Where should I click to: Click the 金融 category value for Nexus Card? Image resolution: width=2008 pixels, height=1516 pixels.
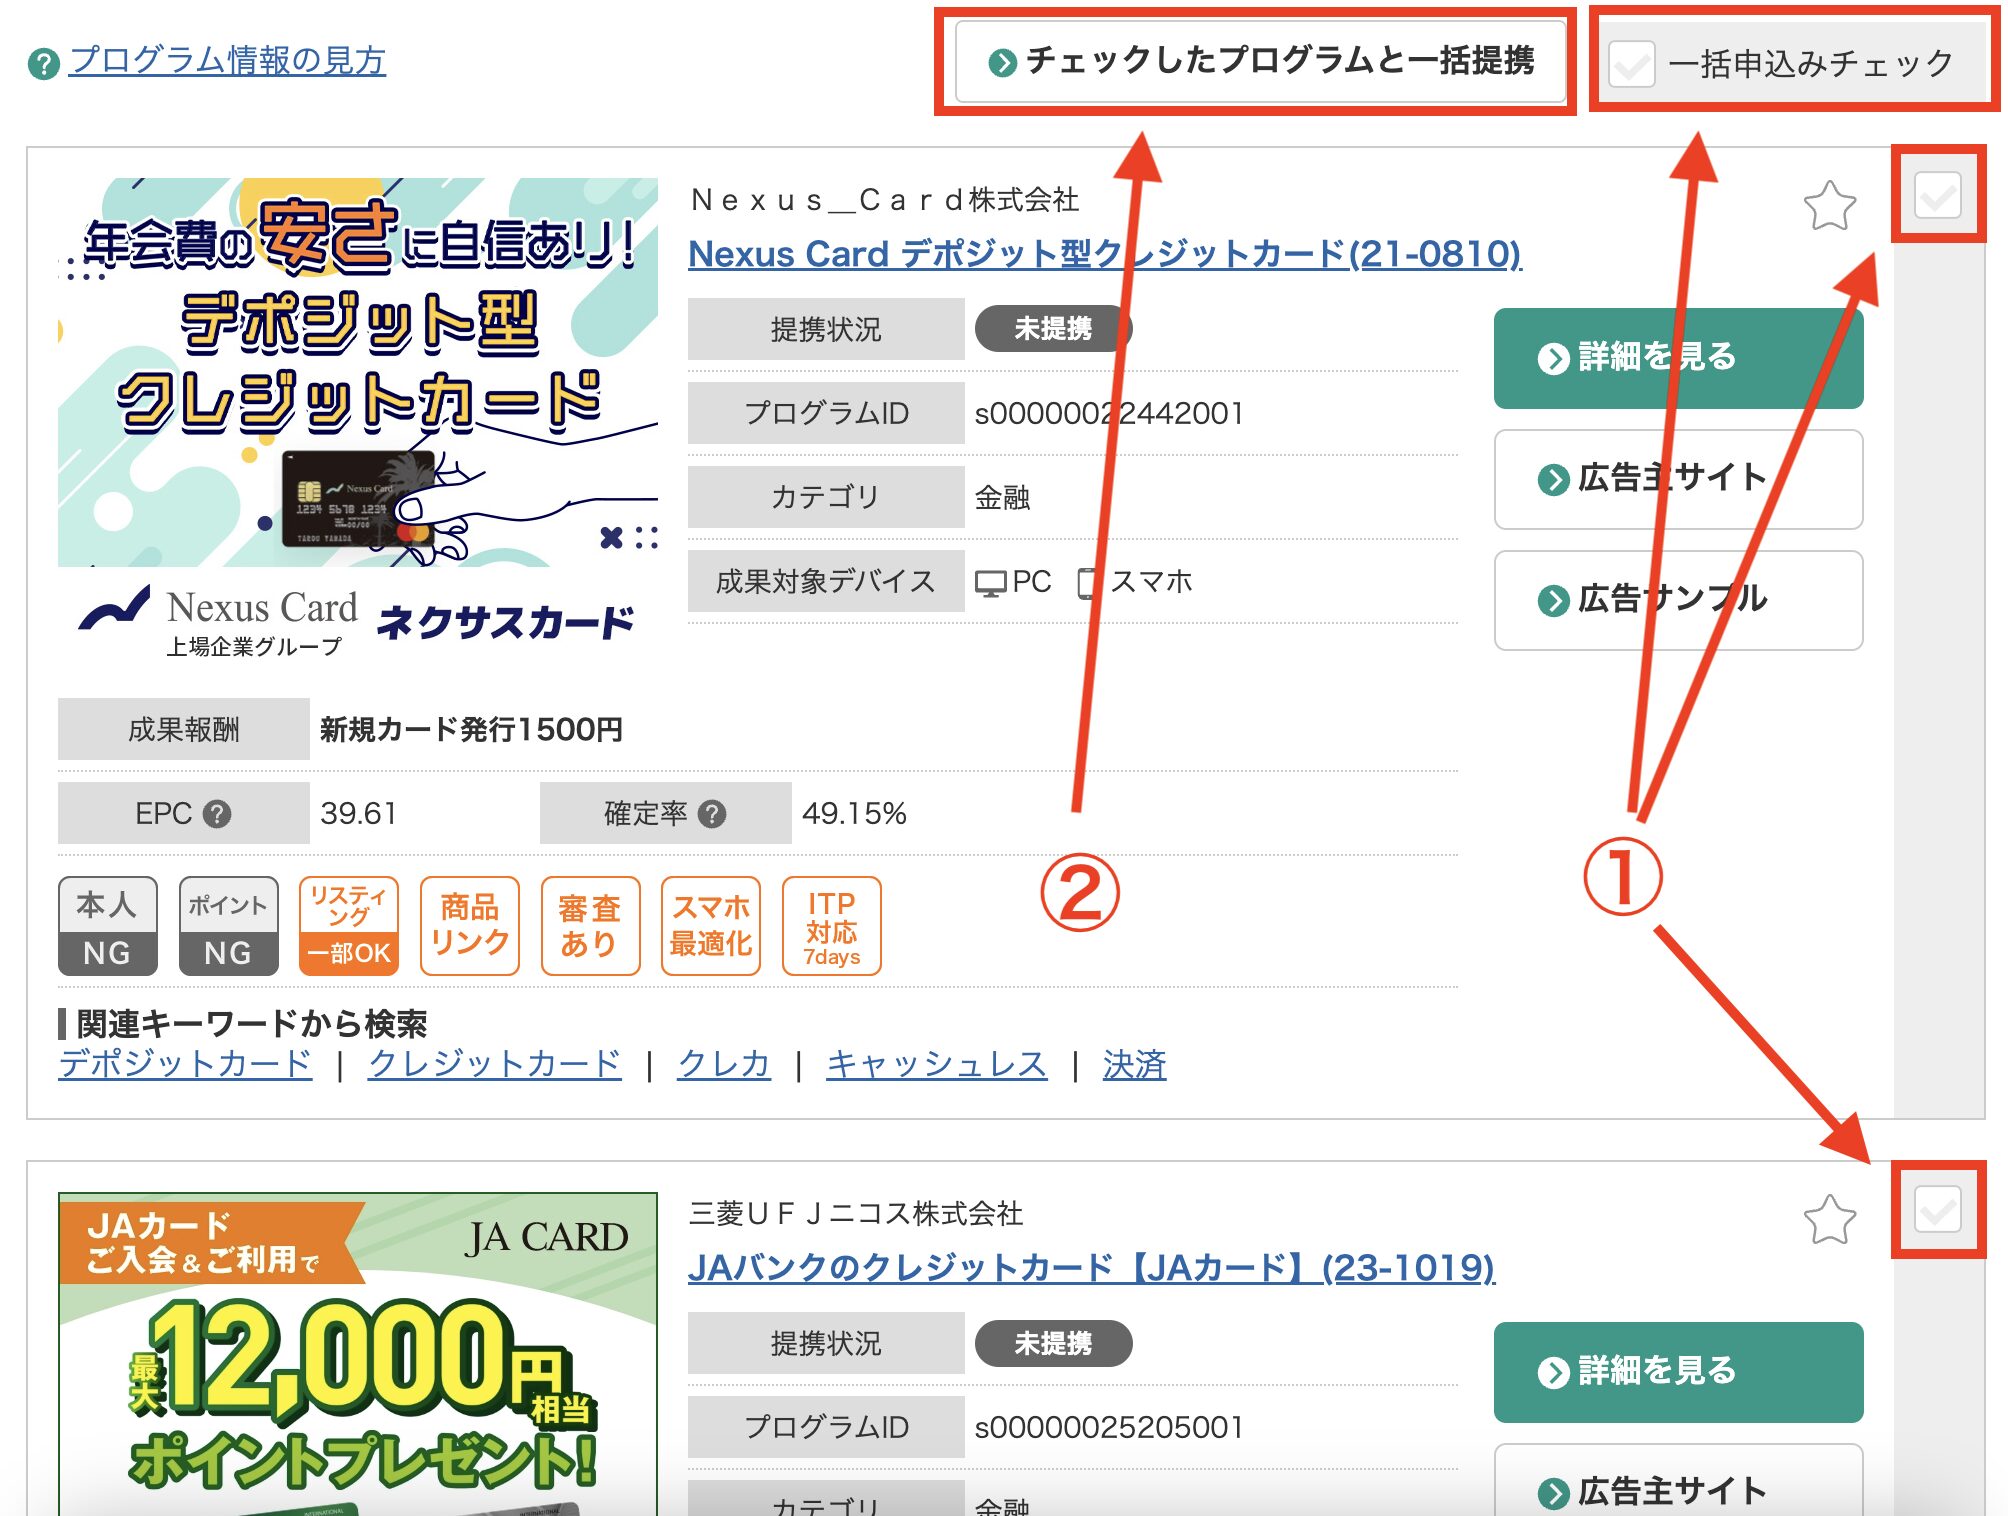1002,497
